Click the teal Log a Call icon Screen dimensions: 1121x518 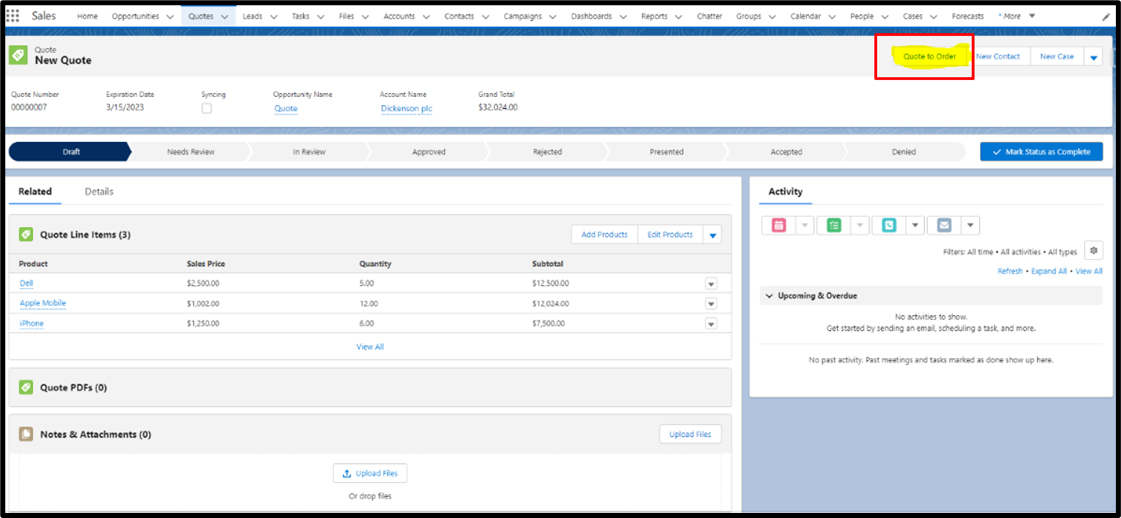(889, 226)
